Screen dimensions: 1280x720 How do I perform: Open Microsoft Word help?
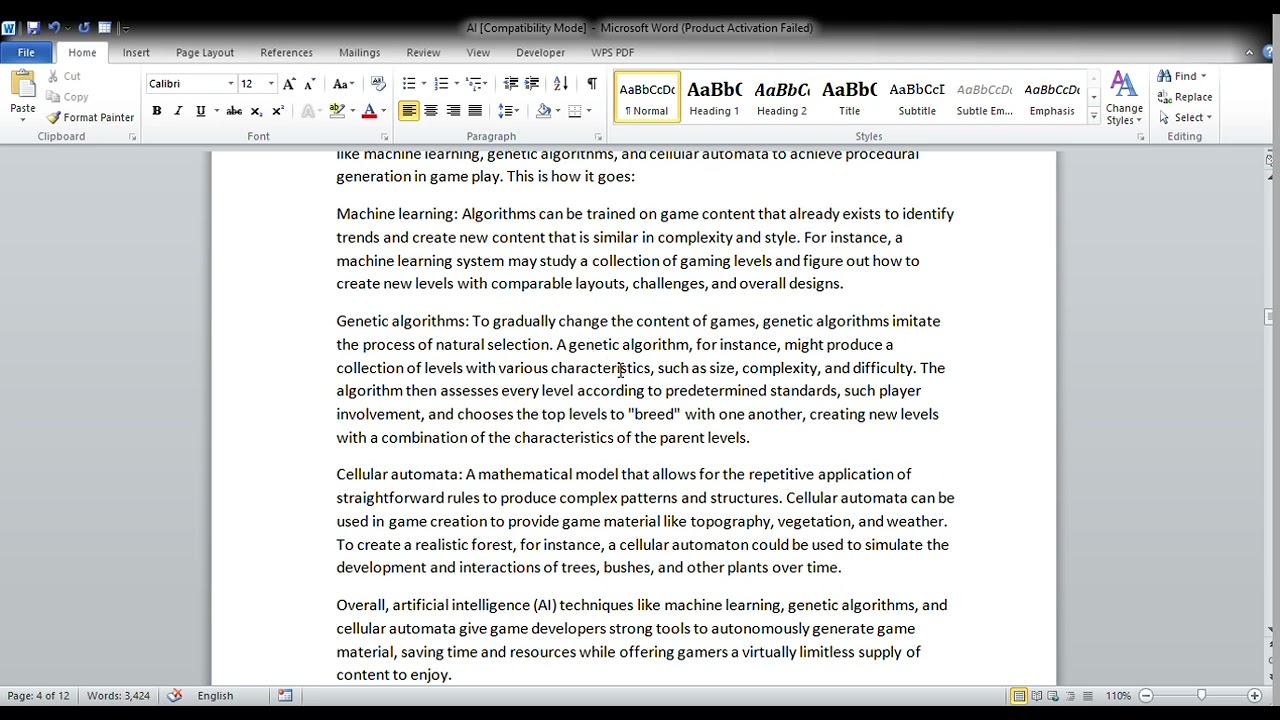1267,52
